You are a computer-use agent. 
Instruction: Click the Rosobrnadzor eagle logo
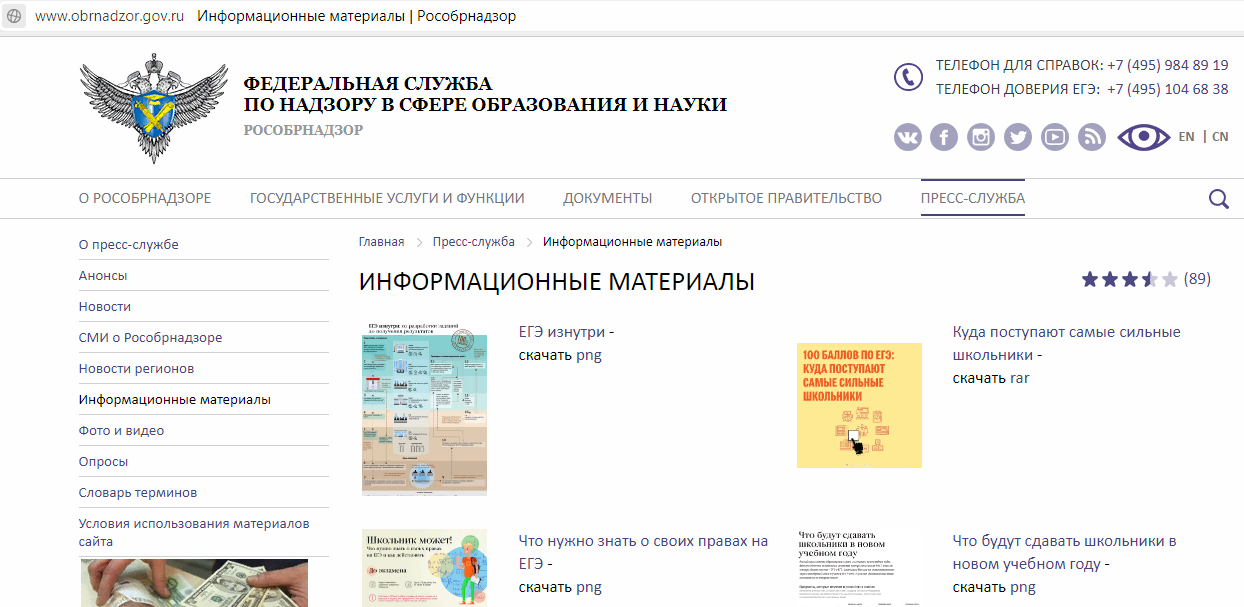pyautogui.click(x=140, y=108)
